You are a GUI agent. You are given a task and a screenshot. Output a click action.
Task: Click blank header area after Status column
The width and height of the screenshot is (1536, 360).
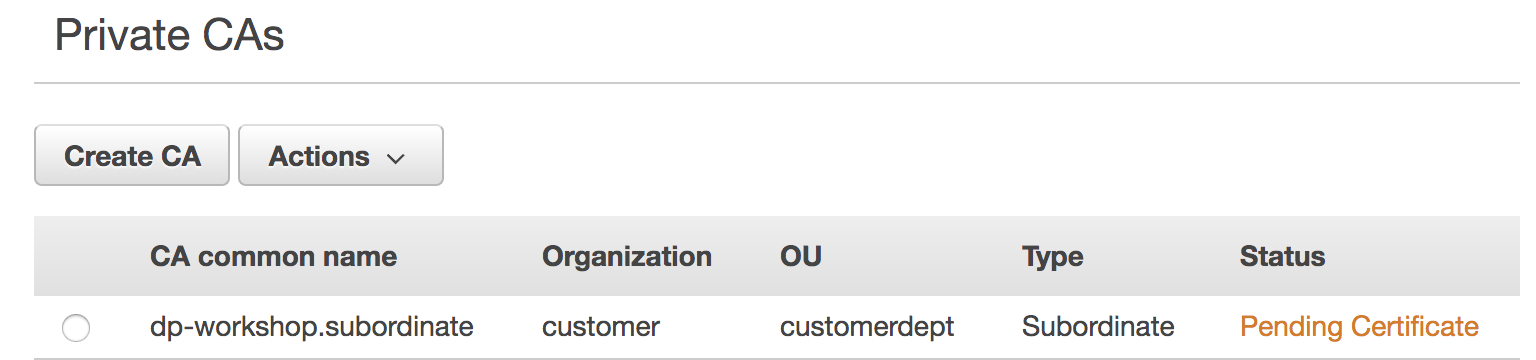point(1431,256)
